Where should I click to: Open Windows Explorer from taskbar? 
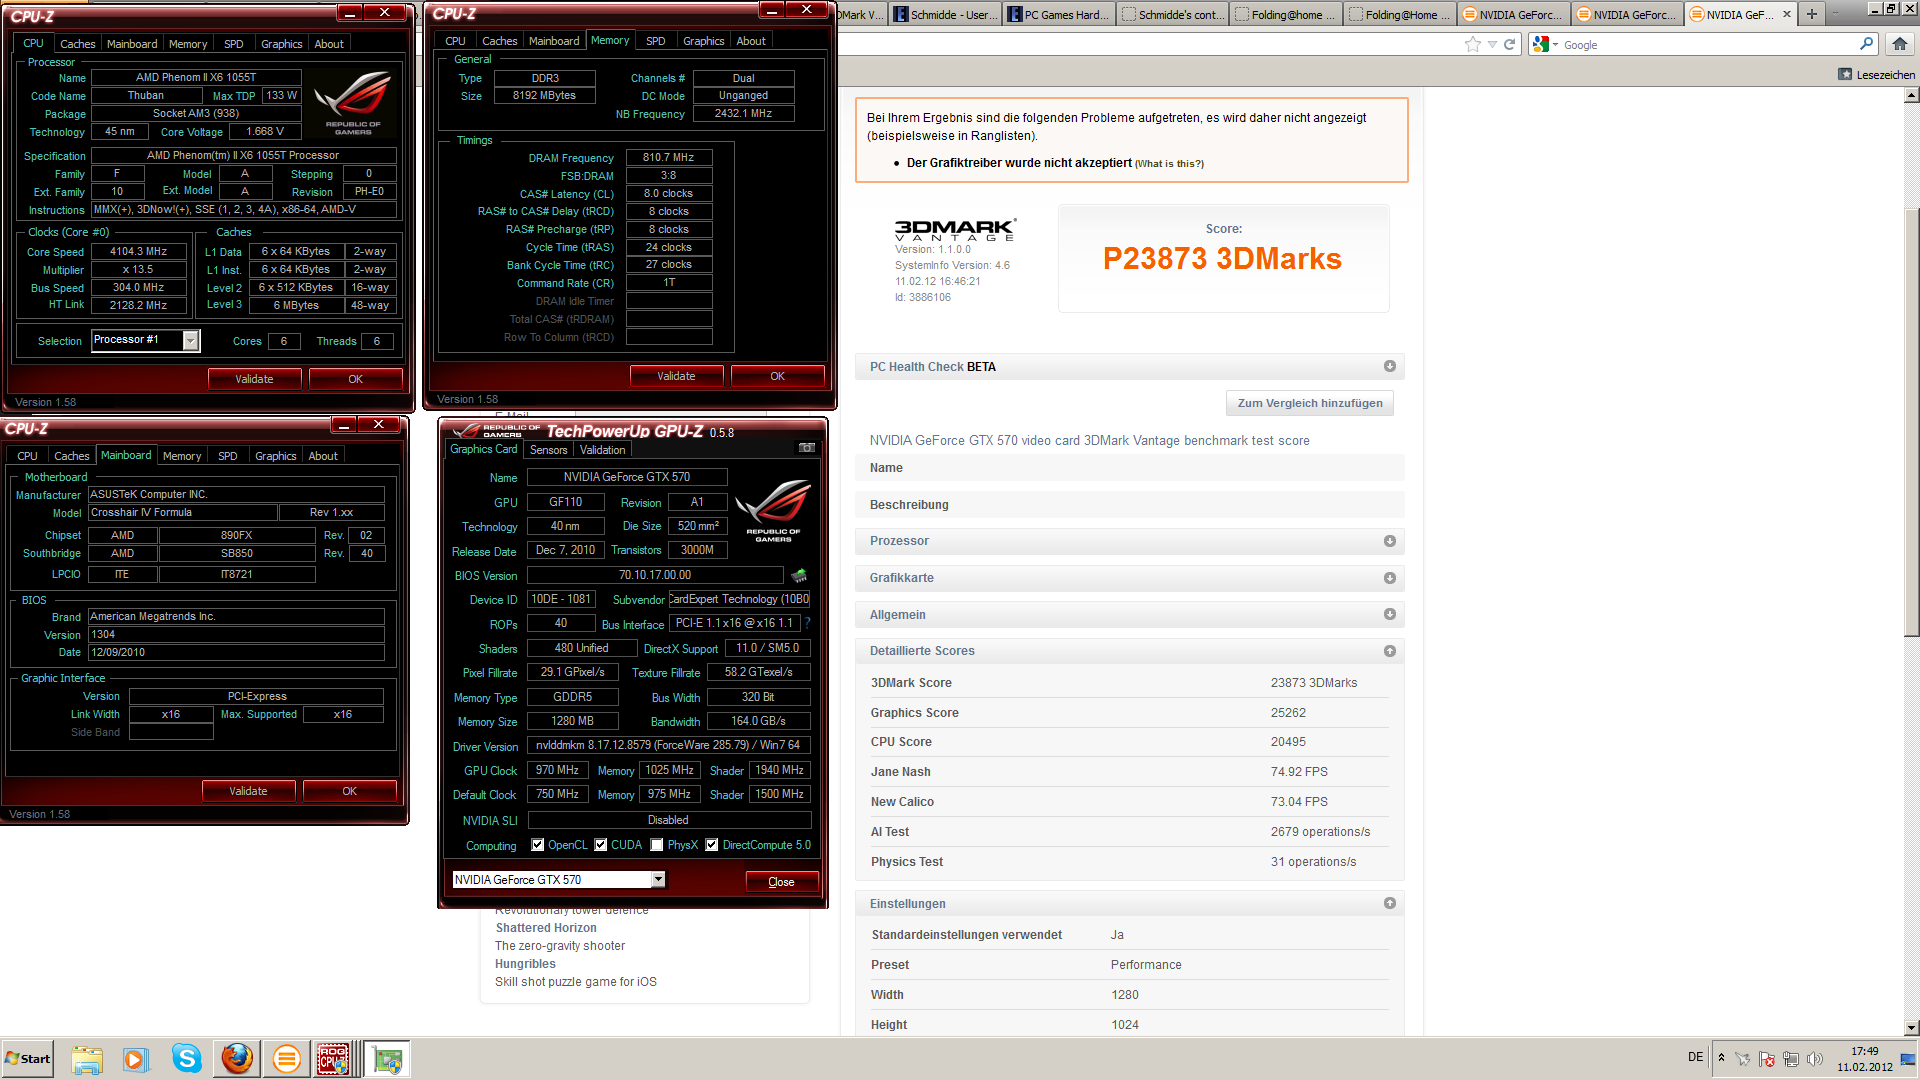87,1059
